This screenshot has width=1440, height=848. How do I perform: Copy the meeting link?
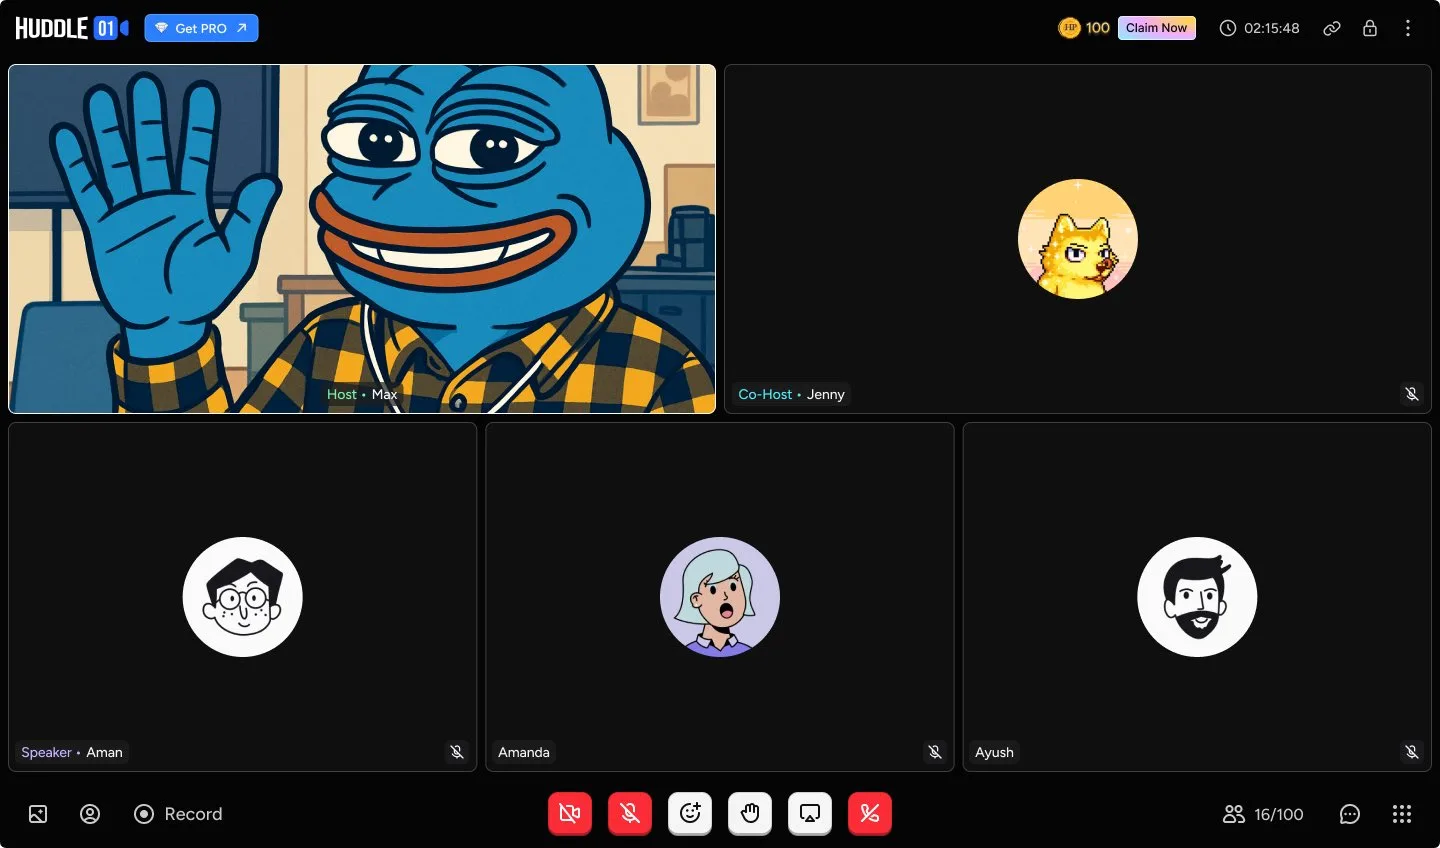click(1332, 28)
